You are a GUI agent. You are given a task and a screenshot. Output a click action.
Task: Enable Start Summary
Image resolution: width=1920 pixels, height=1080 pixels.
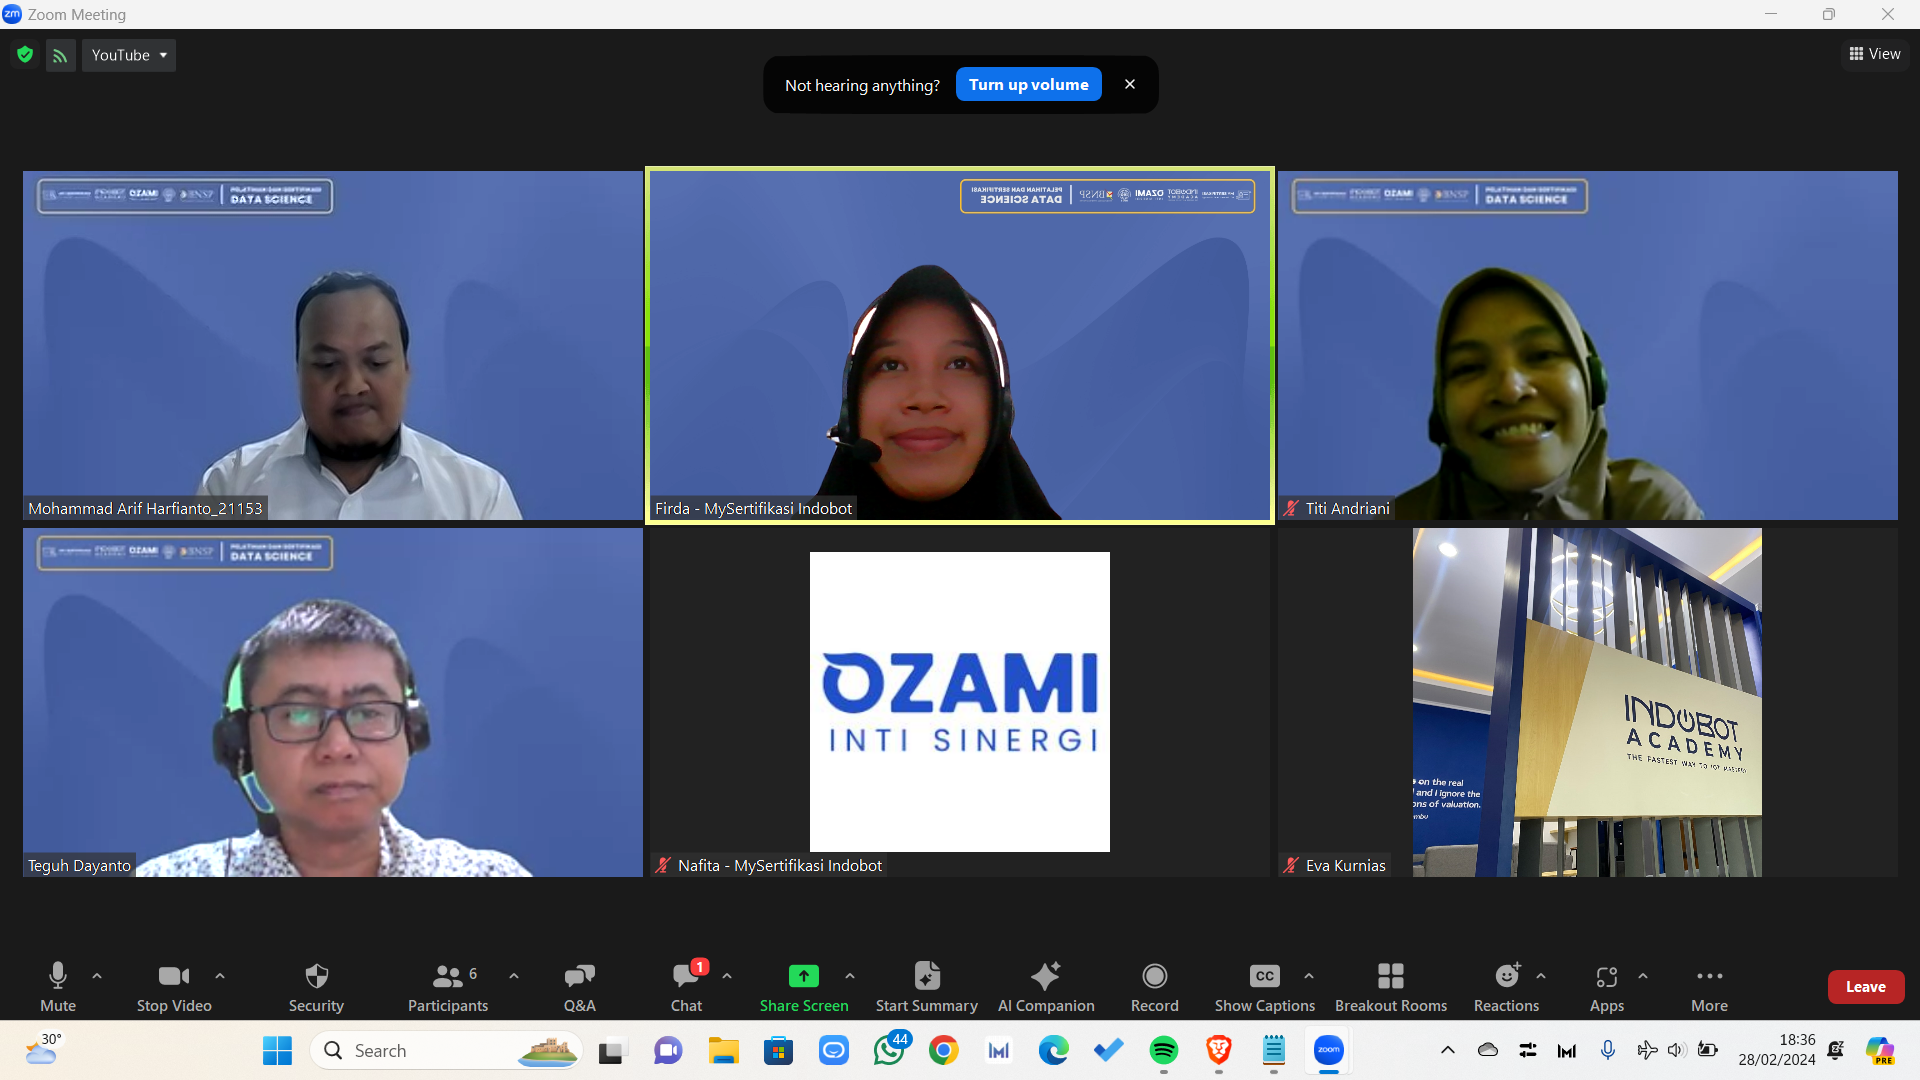(926, 987)
